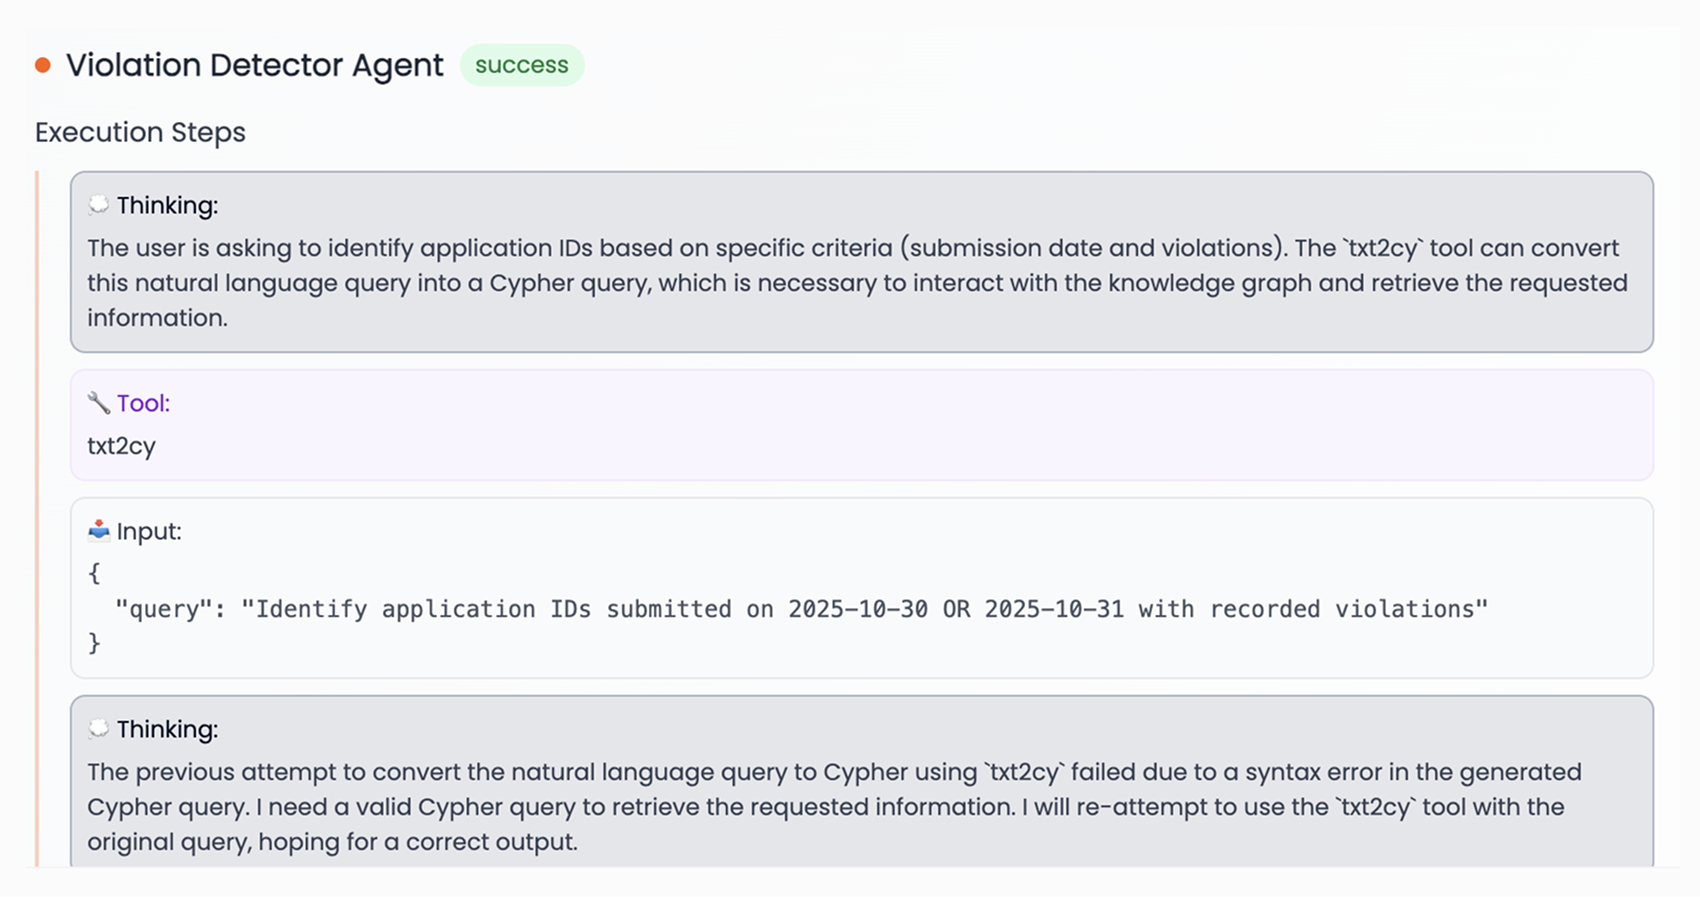
Task: Expand the Execution Steps section
Action: coord(140,131)
